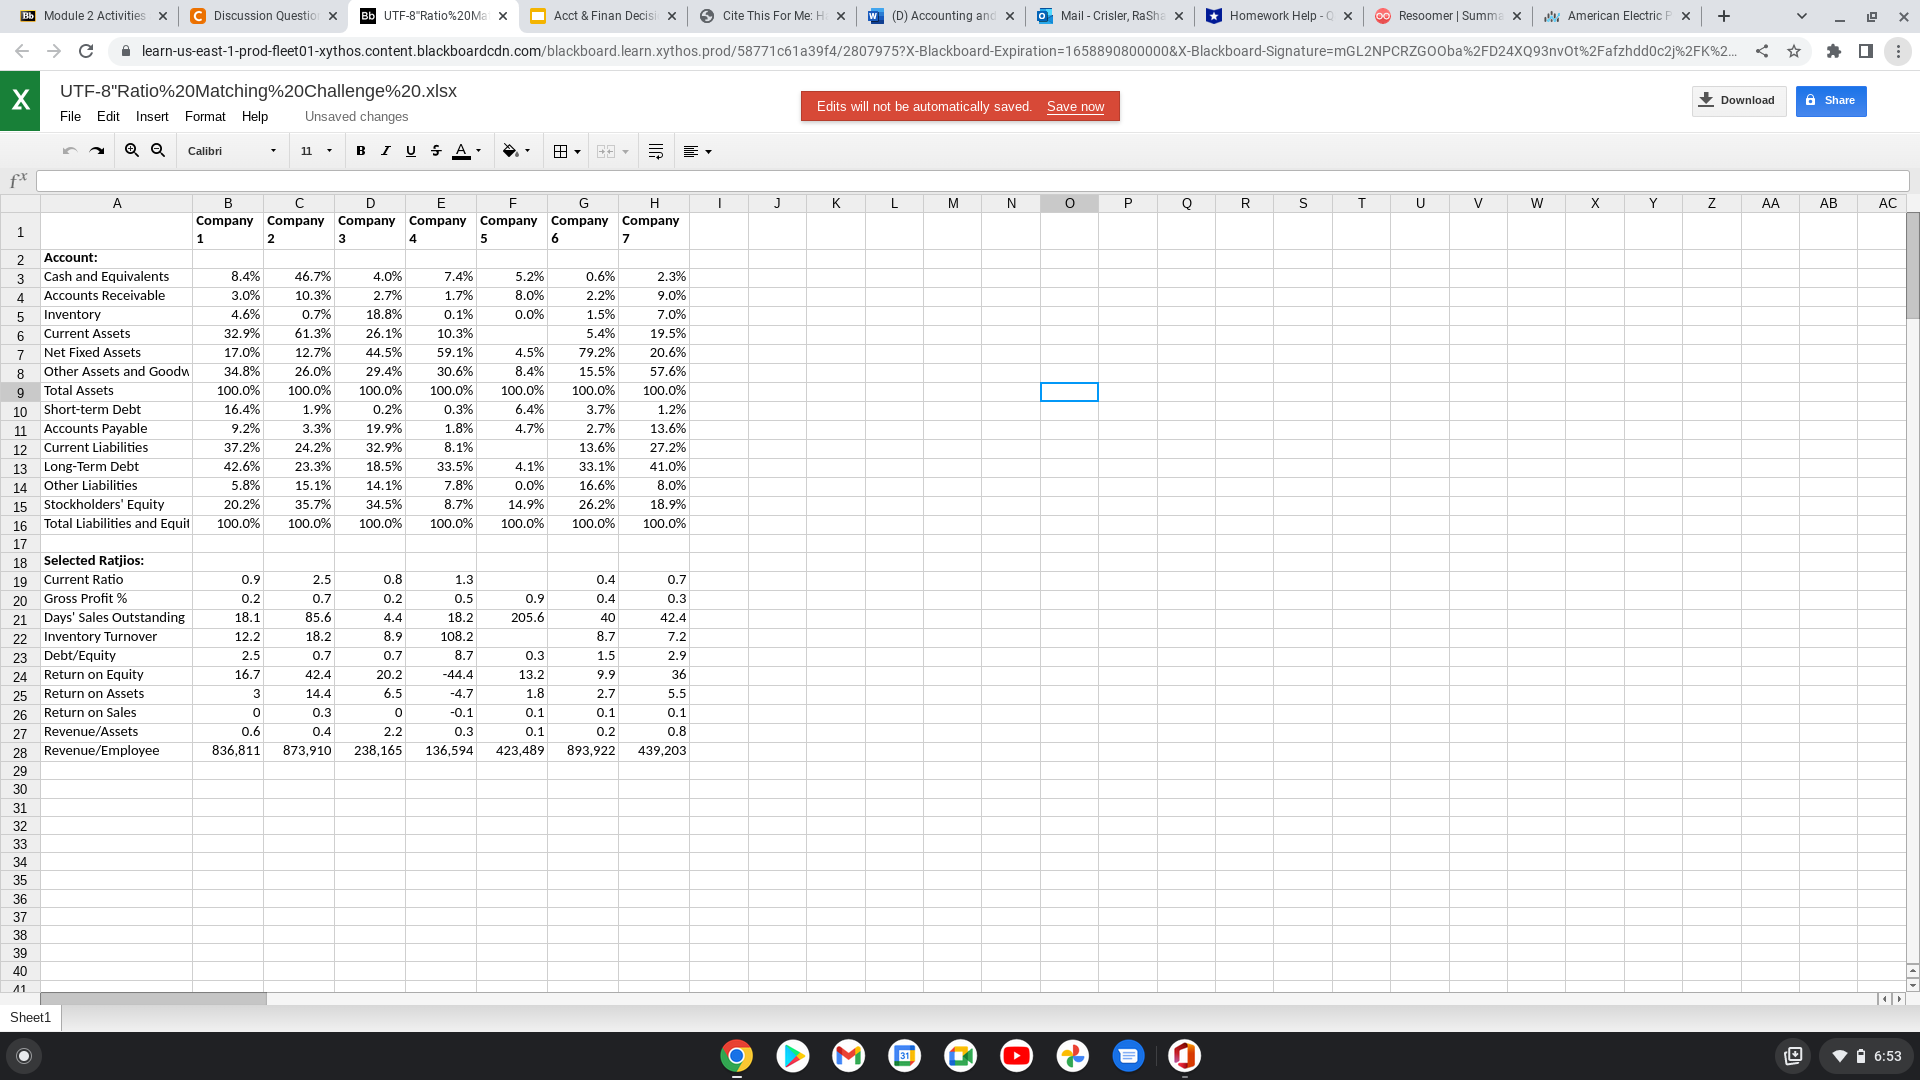This screenshot has width=1920, height=1080.
Task: Click the Undo icon
Action: click(x=70, y=150)
